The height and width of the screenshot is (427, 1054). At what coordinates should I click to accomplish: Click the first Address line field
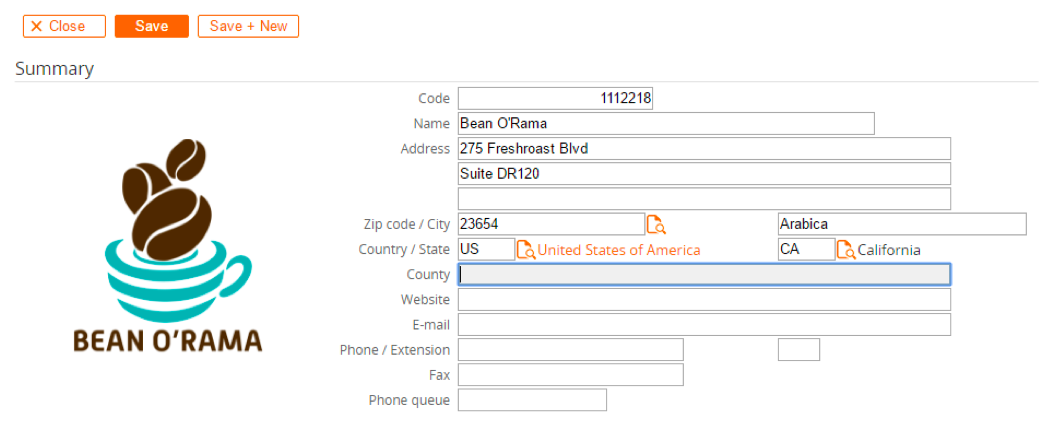[704, 149]
